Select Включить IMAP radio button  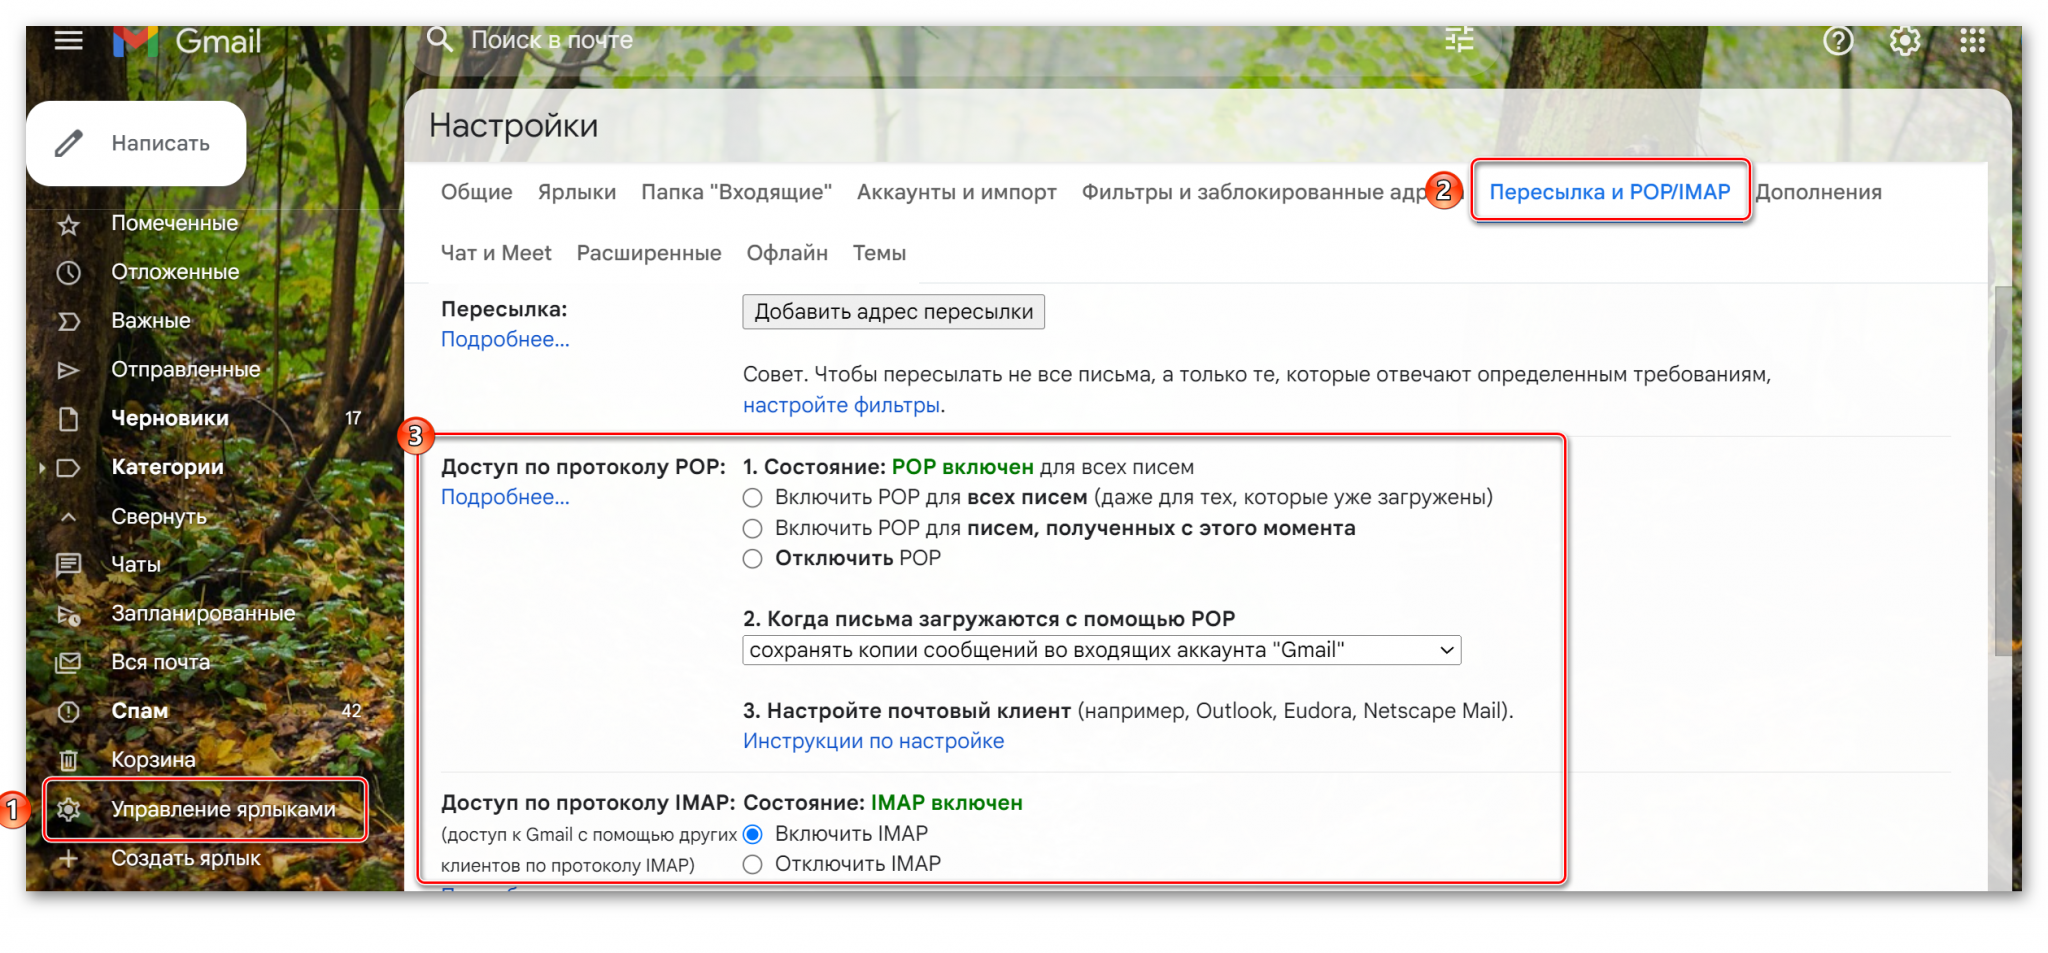(753, 834)
